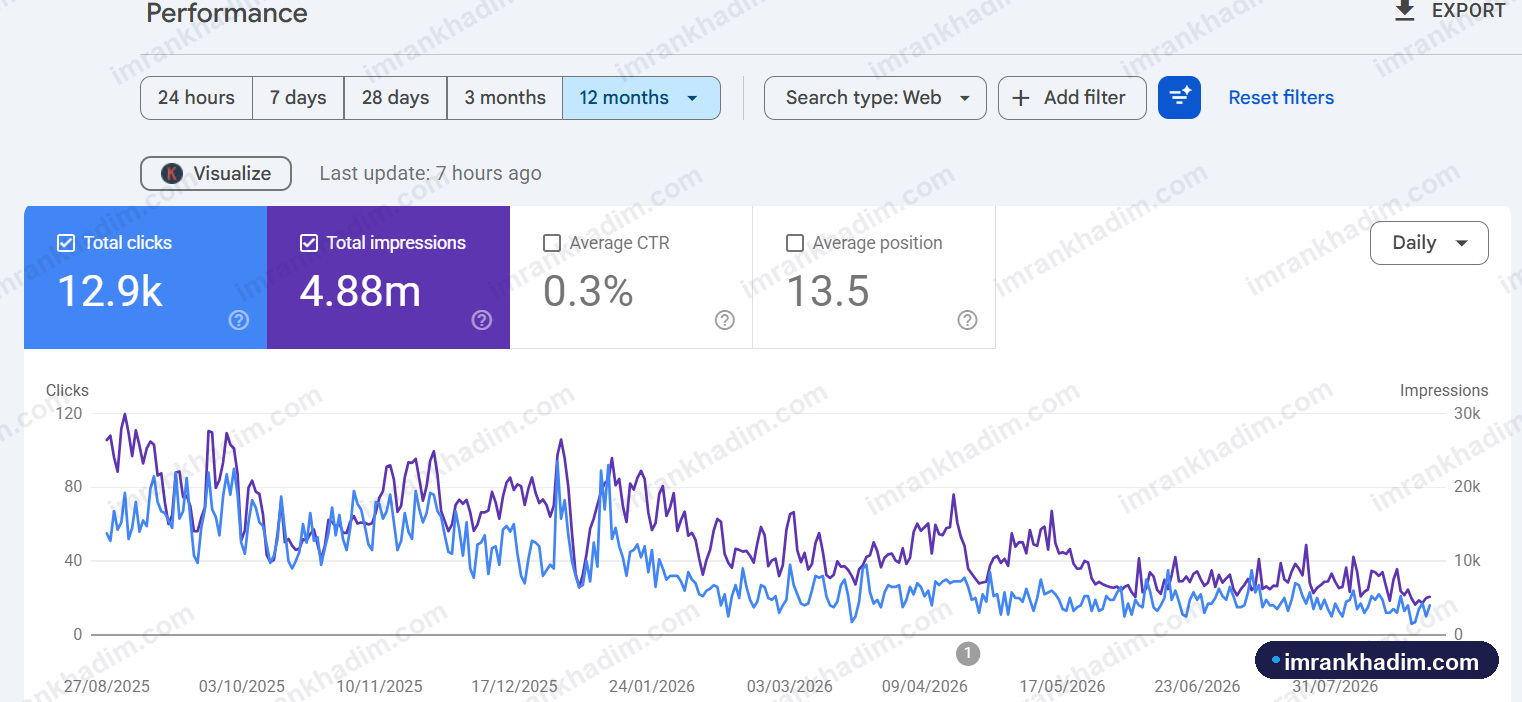Screen dimensions: 1522x702
Task: Click the 13.5 average position value
Action: point(828,291)
